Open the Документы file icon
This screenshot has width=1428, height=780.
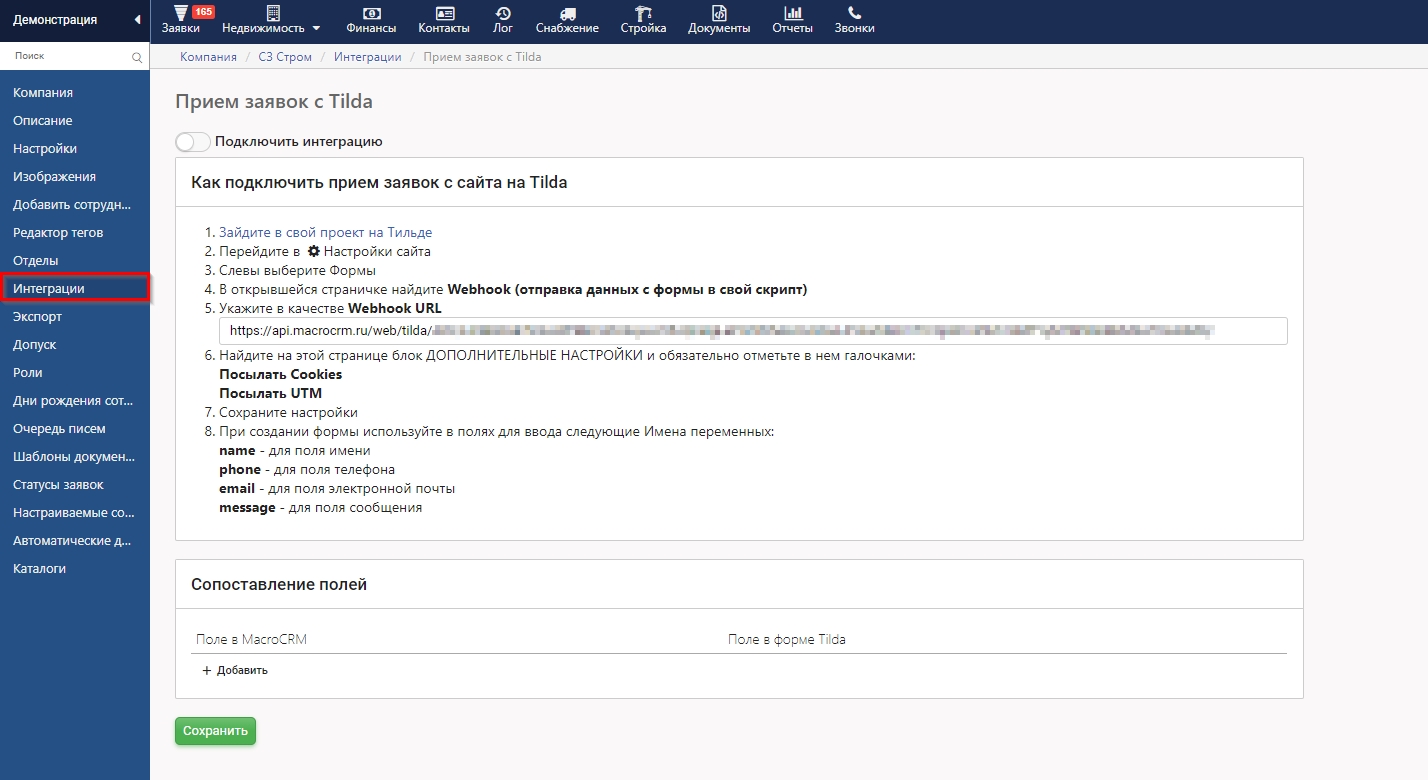point(718,13)
